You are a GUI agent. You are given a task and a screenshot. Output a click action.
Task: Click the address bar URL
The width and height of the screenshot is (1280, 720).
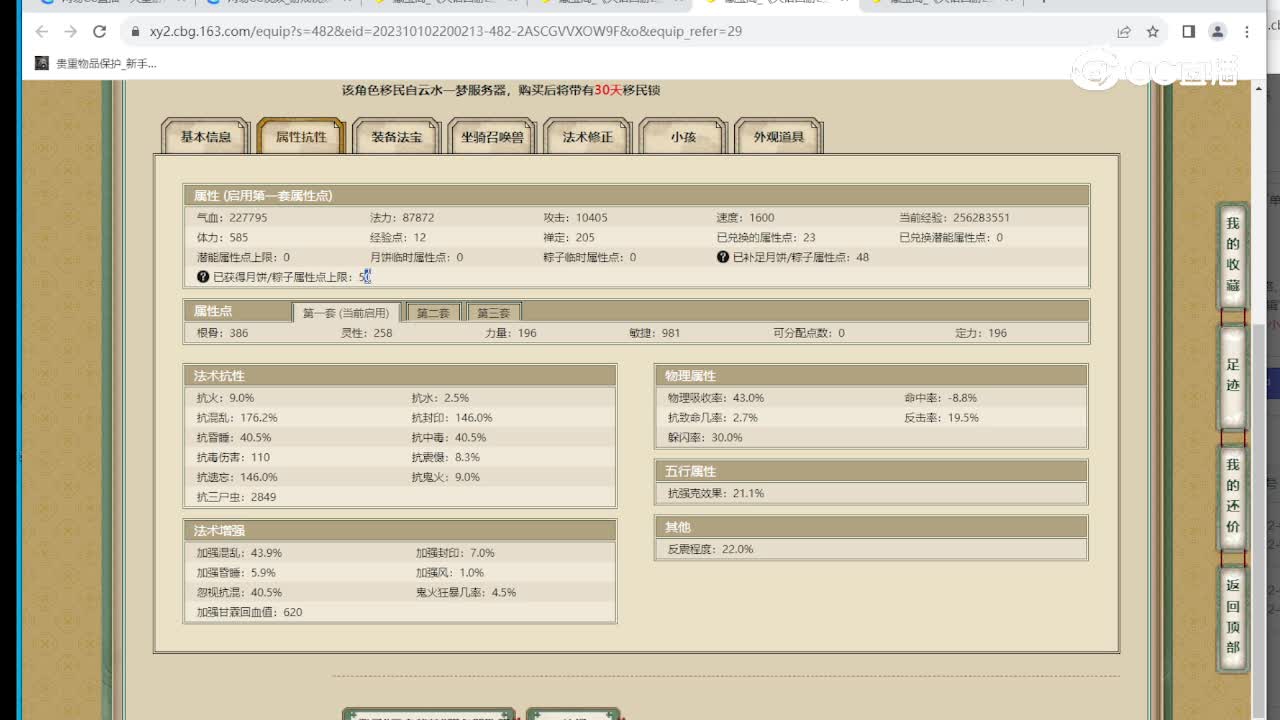[x=446, y=31]
